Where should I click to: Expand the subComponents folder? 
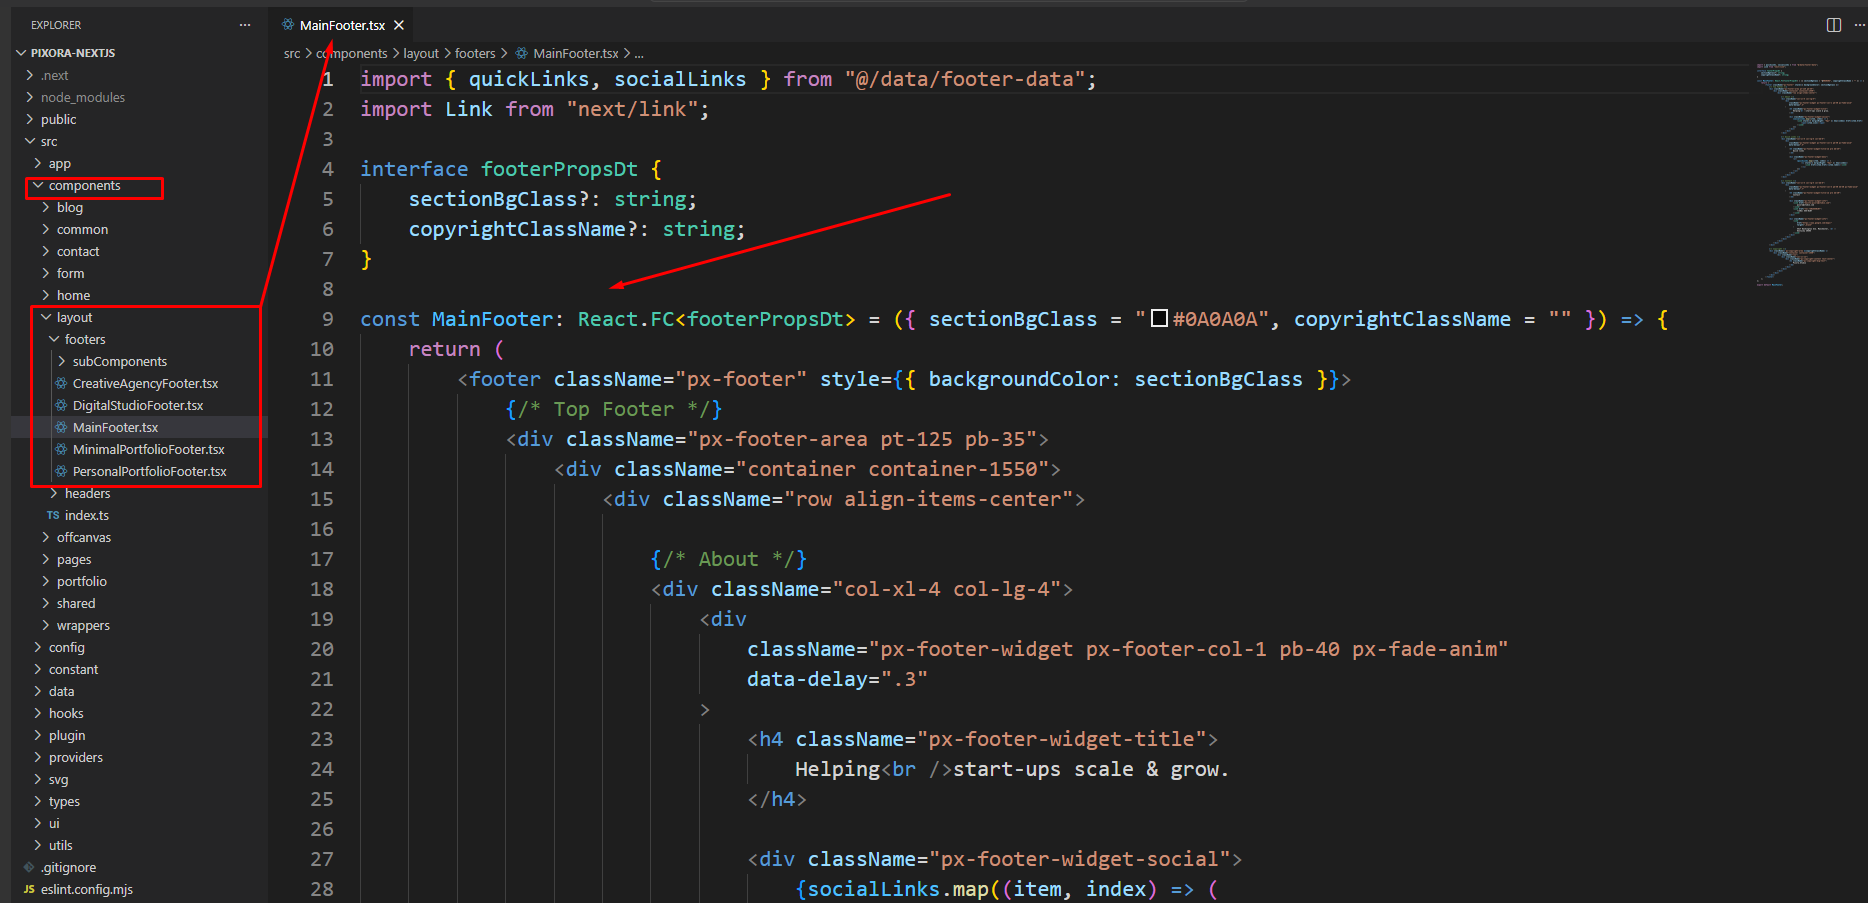(x=62, y=362)
